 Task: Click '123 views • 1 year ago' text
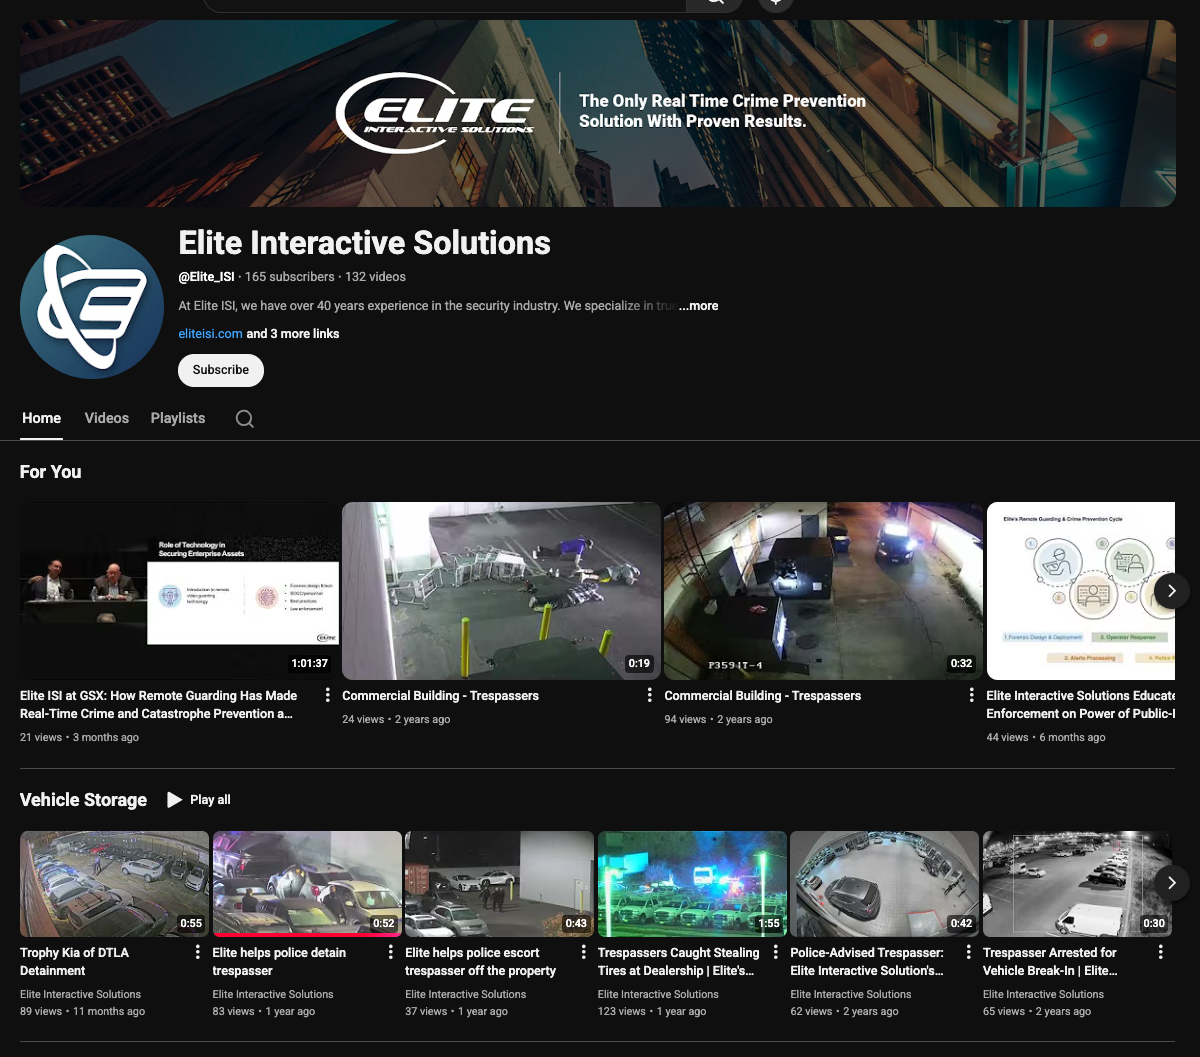click(x=652, y=1011)
